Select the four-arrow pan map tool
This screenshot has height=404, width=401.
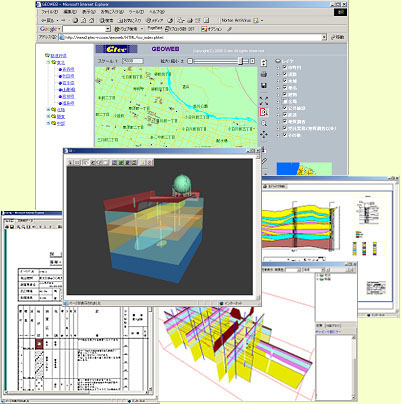click(x=264, y=134)
